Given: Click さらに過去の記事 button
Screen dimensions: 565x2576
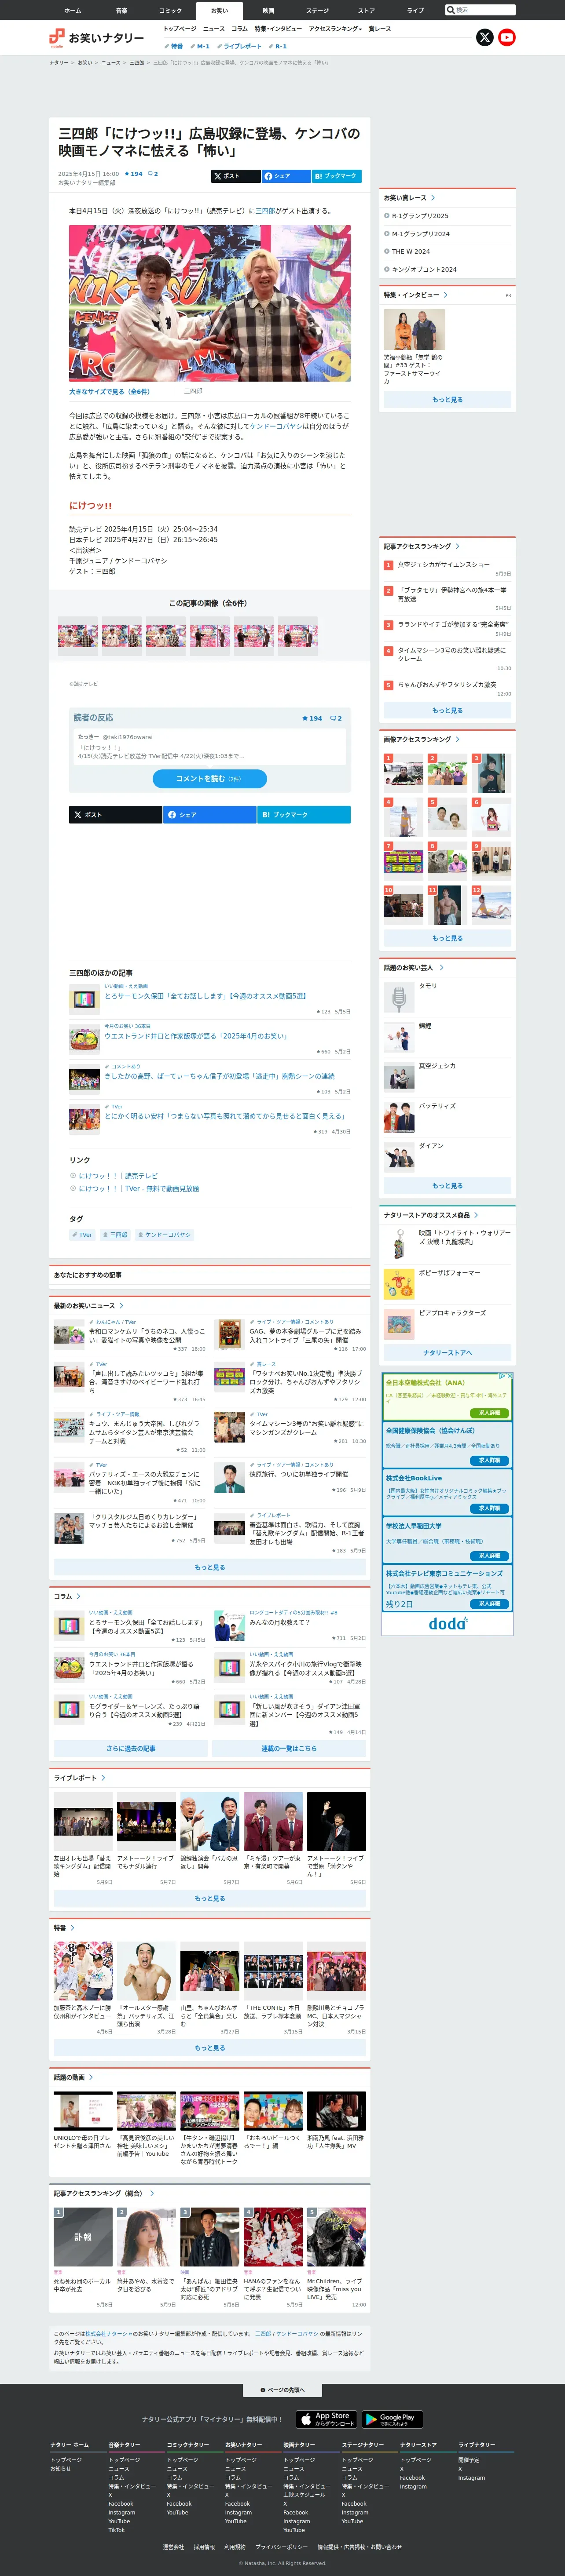Looking at the screenshot, I should tap(131, 1748).
